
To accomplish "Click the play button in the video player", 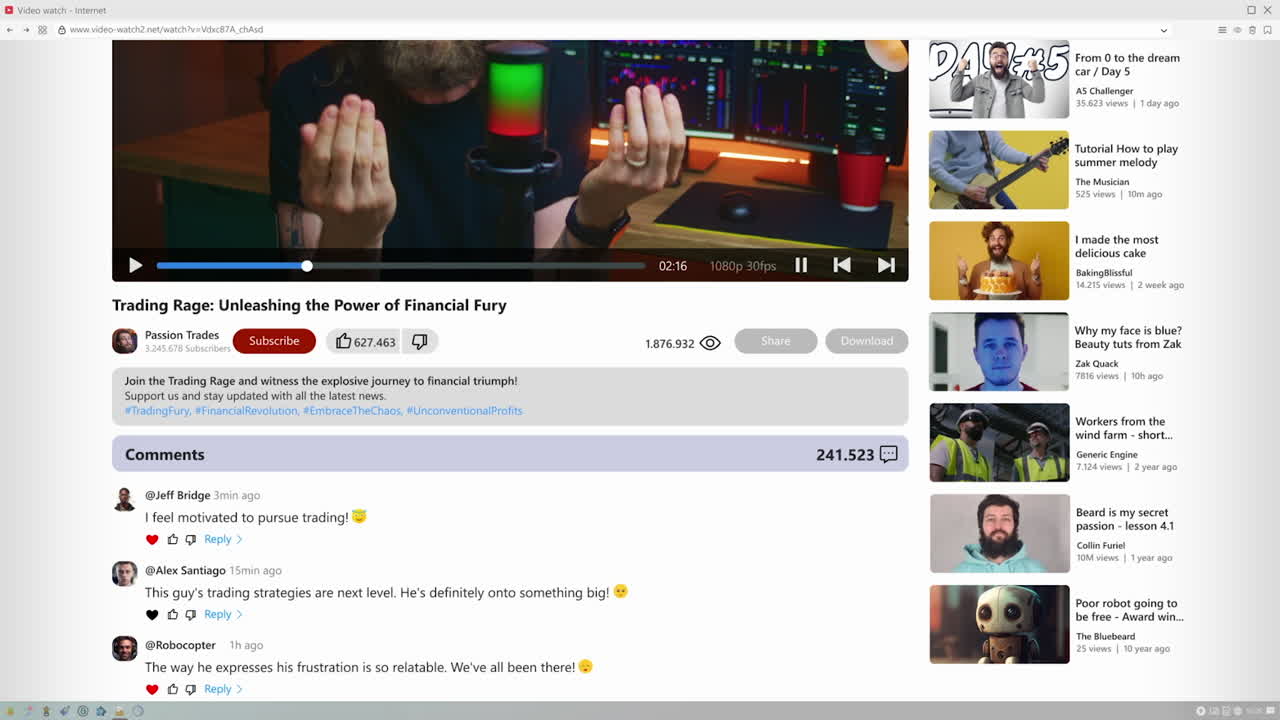I will click(x=136, y=265).
